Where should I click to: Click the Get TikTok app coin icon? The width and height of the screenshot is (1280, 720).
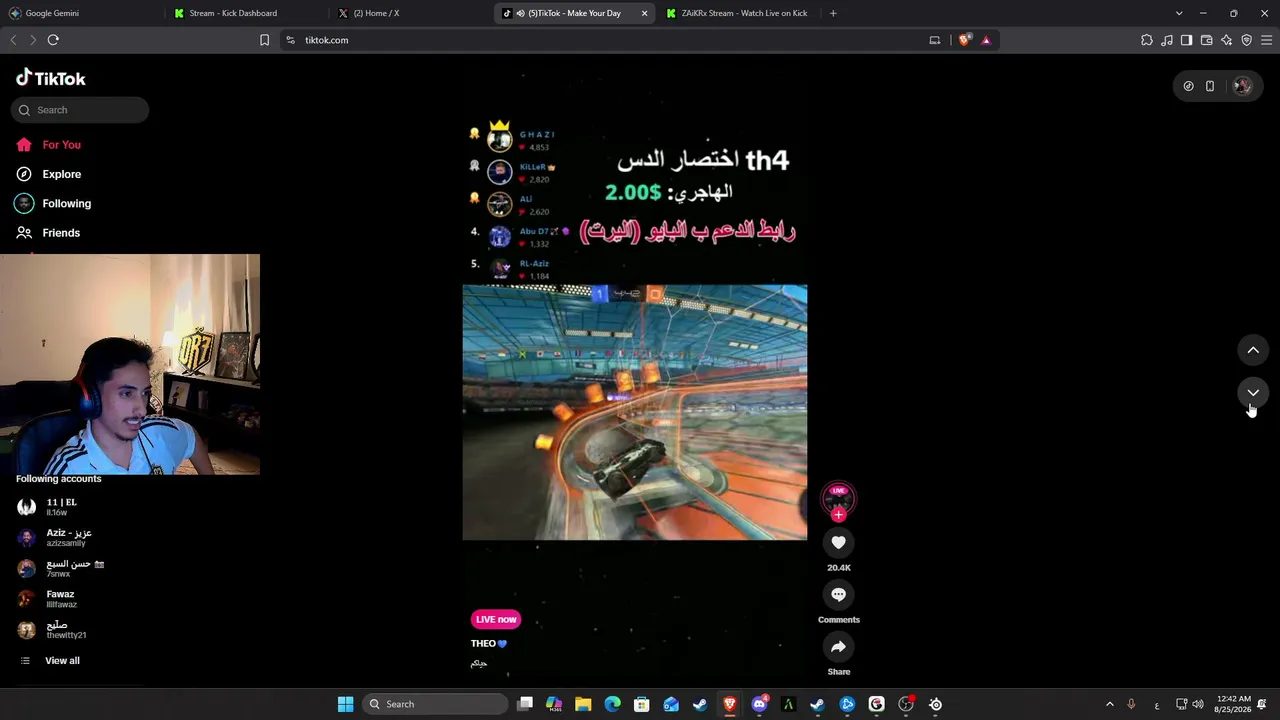click(1188, 86)
